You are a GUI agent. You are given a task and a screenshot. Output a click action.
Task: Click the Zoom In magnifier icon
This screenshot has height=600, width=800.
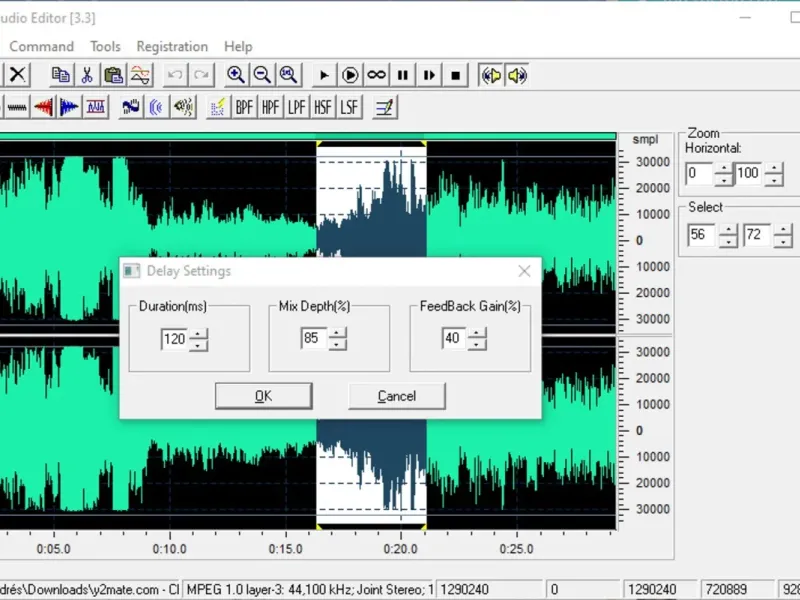(236, 75)
